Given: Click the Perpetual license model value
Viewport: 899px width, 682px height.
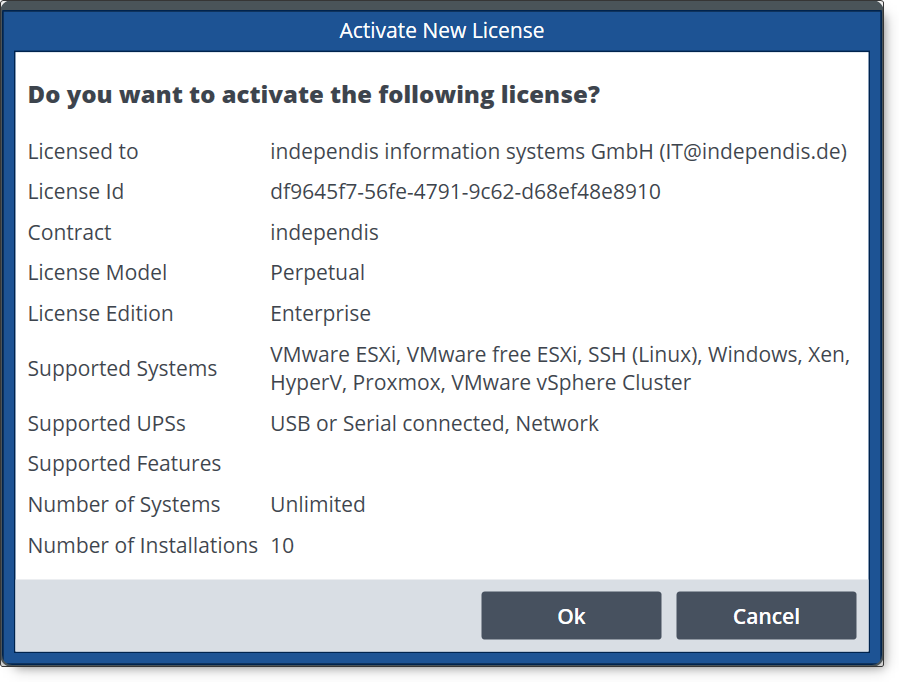Looking at the screenshot, I should click(x=317, y=273).
